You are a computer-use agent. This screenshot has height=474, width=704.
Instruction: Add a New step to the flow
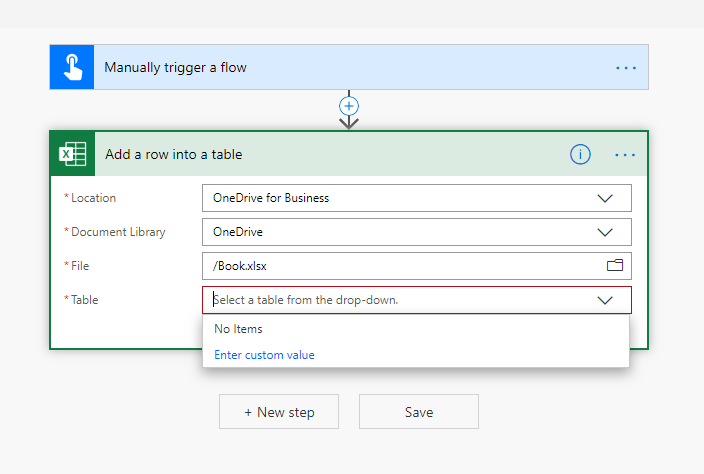[x=279, y=412]
